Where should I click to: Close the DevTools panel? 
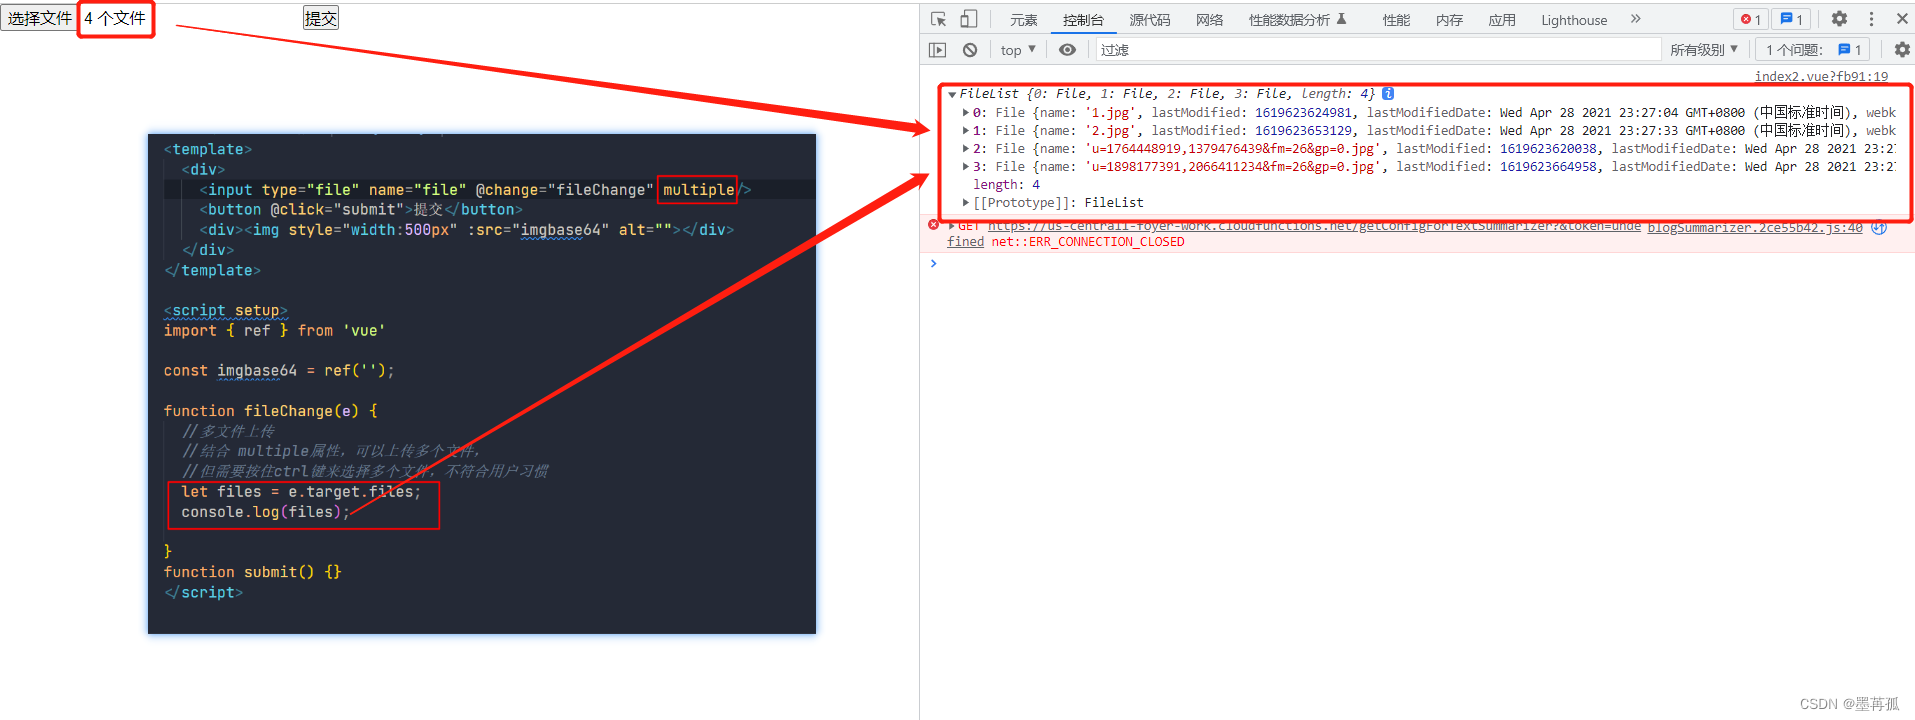coord(1902,19)
